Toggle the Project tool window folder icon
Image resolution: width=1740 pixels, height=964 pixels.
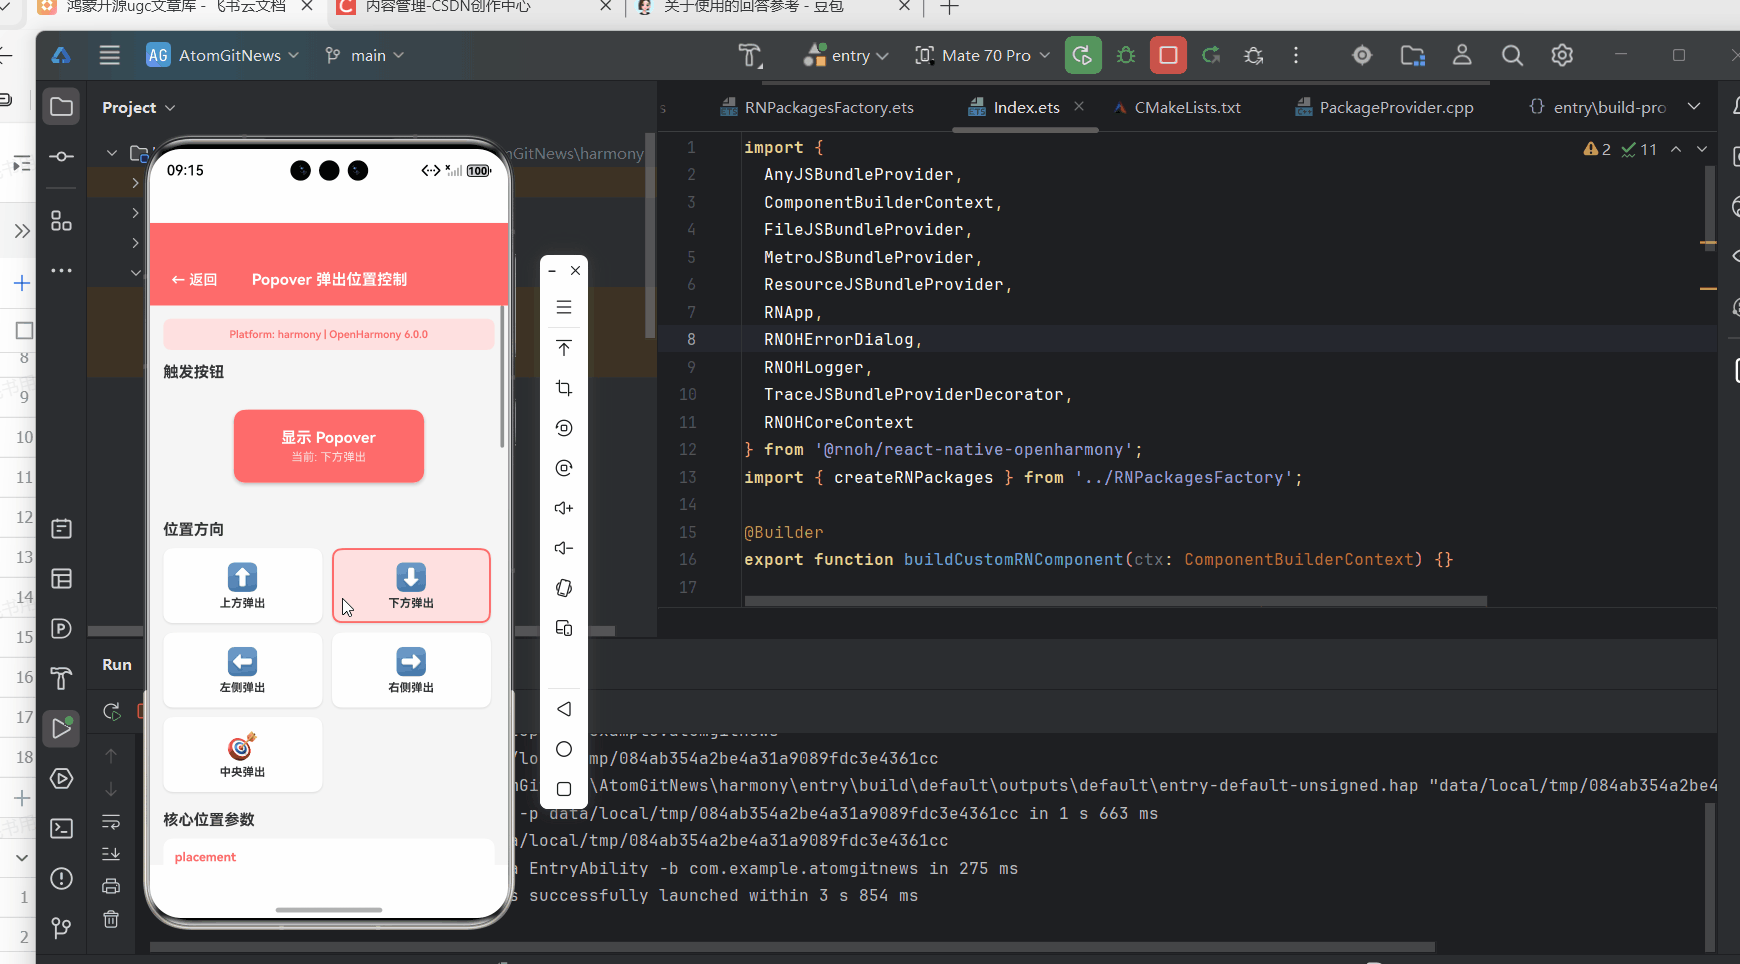point(61,106)
